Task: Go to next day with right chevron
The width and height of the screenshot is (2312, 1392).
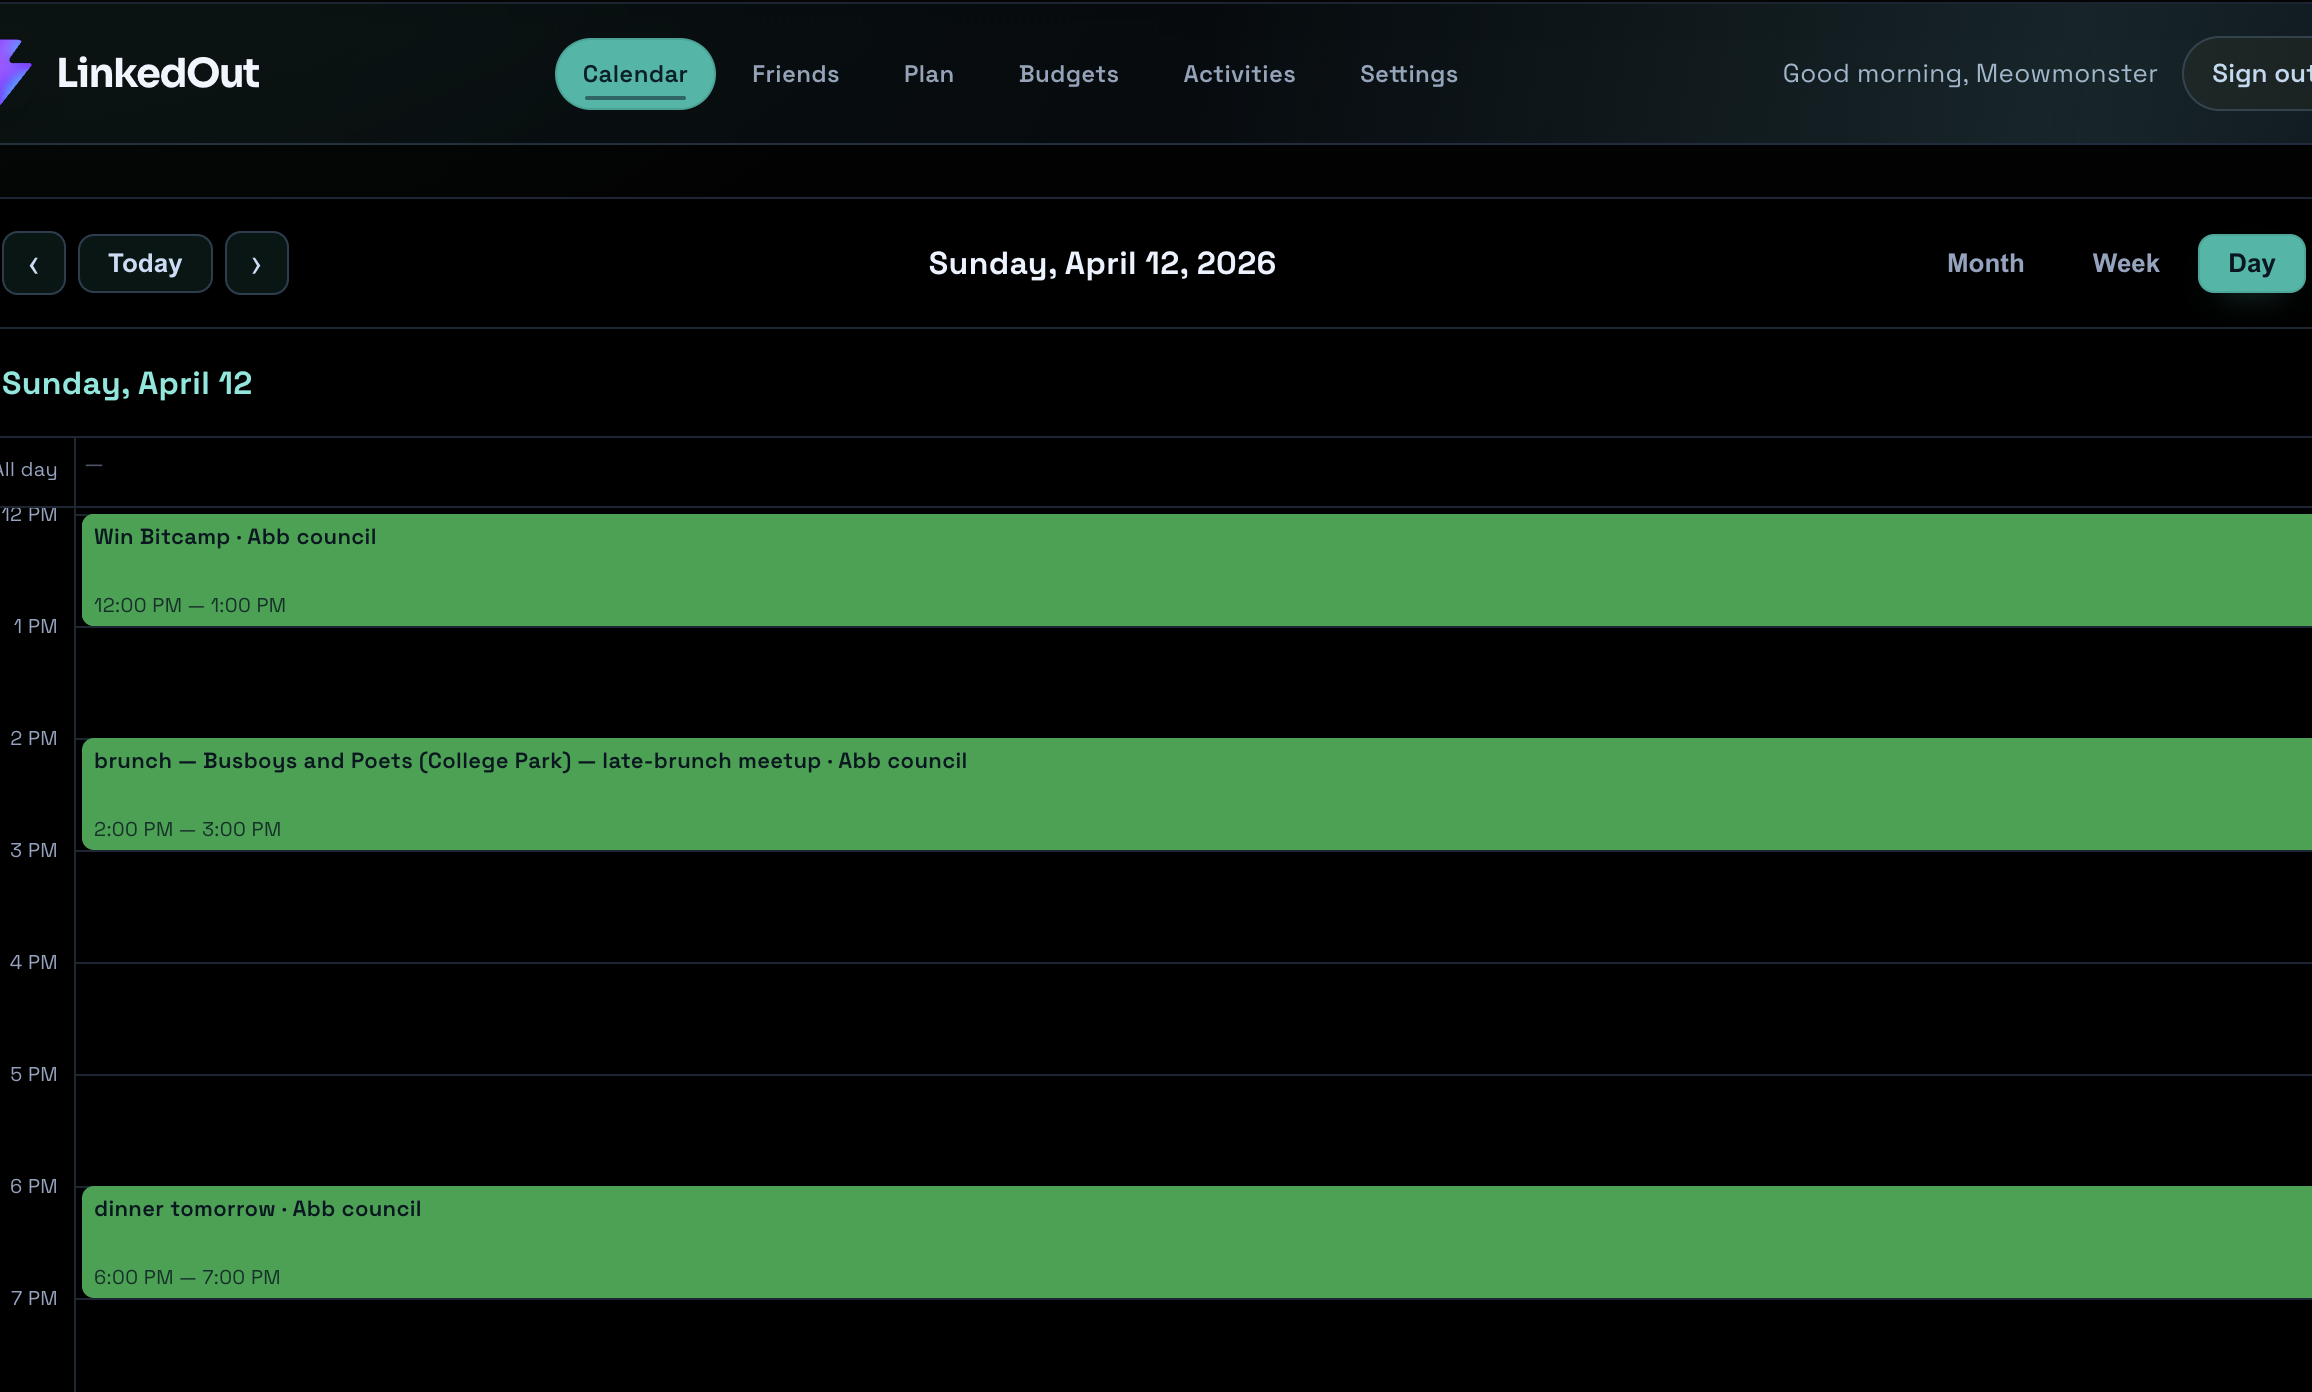Action: (257, 264)
